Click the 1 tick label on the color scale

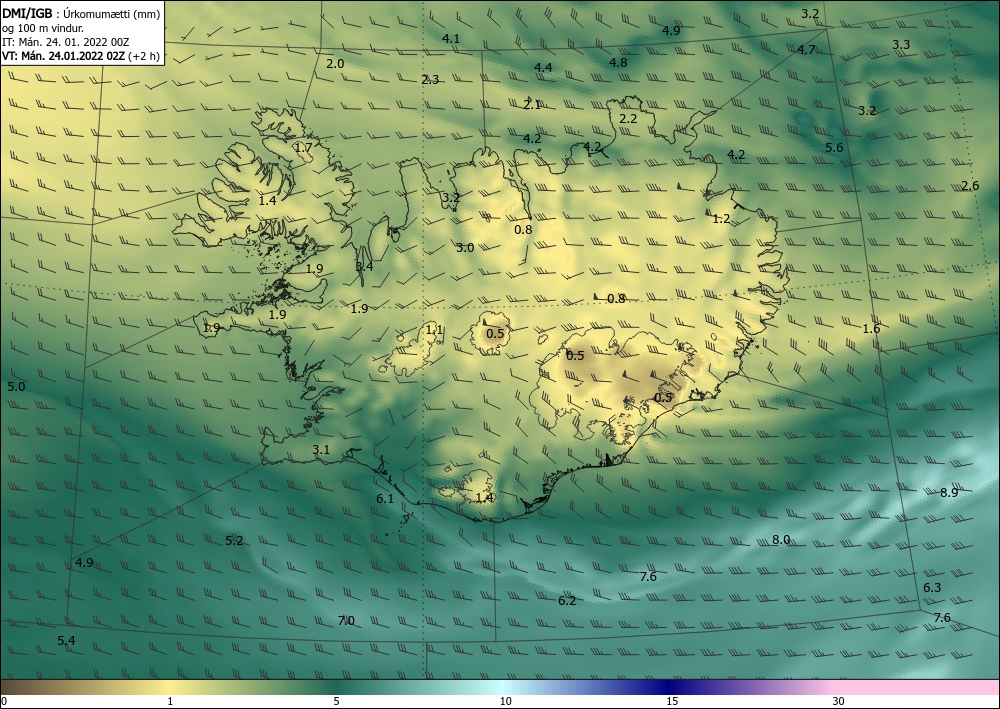point(170,701)
